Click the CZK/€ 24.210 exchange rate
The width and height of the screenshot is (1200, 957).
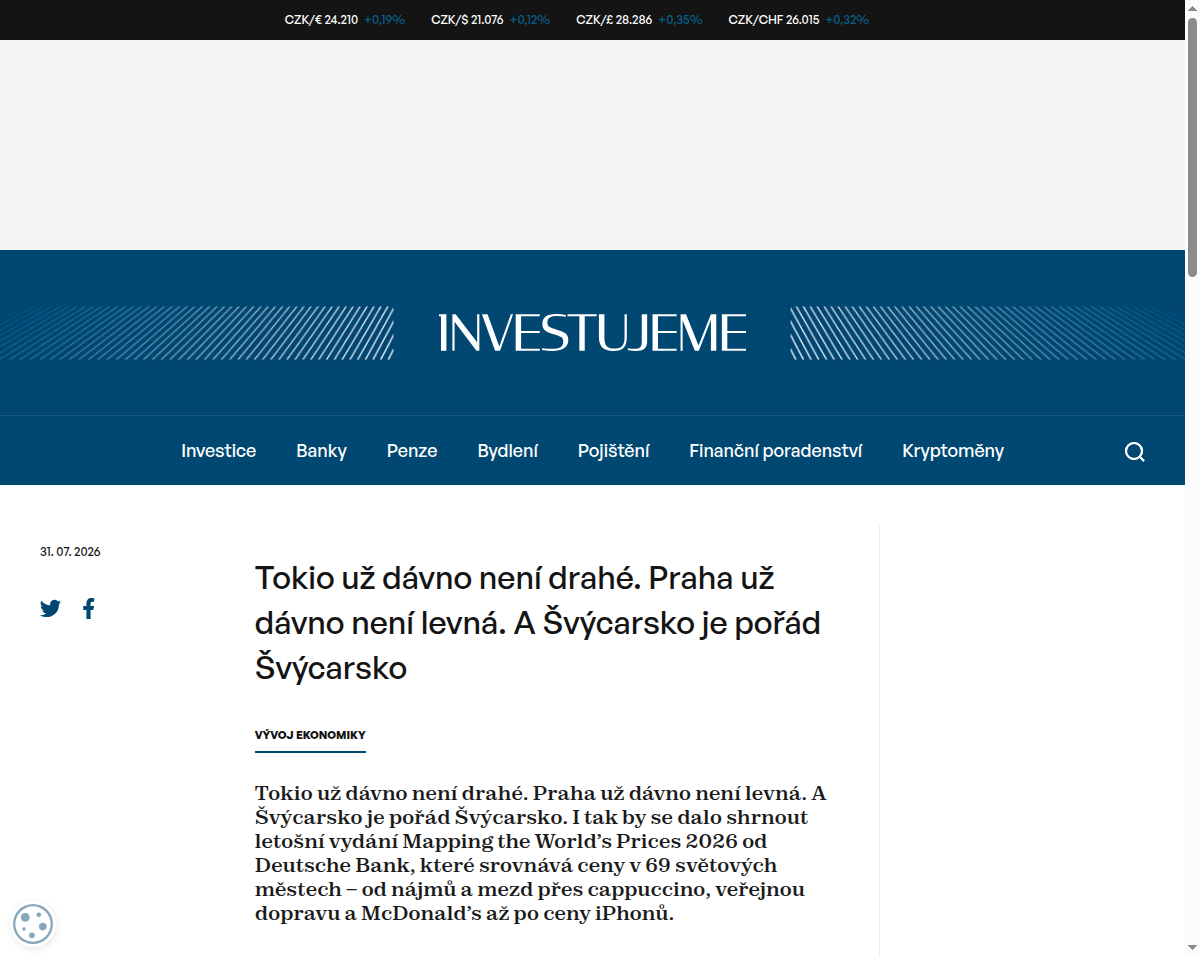point(321,19)
